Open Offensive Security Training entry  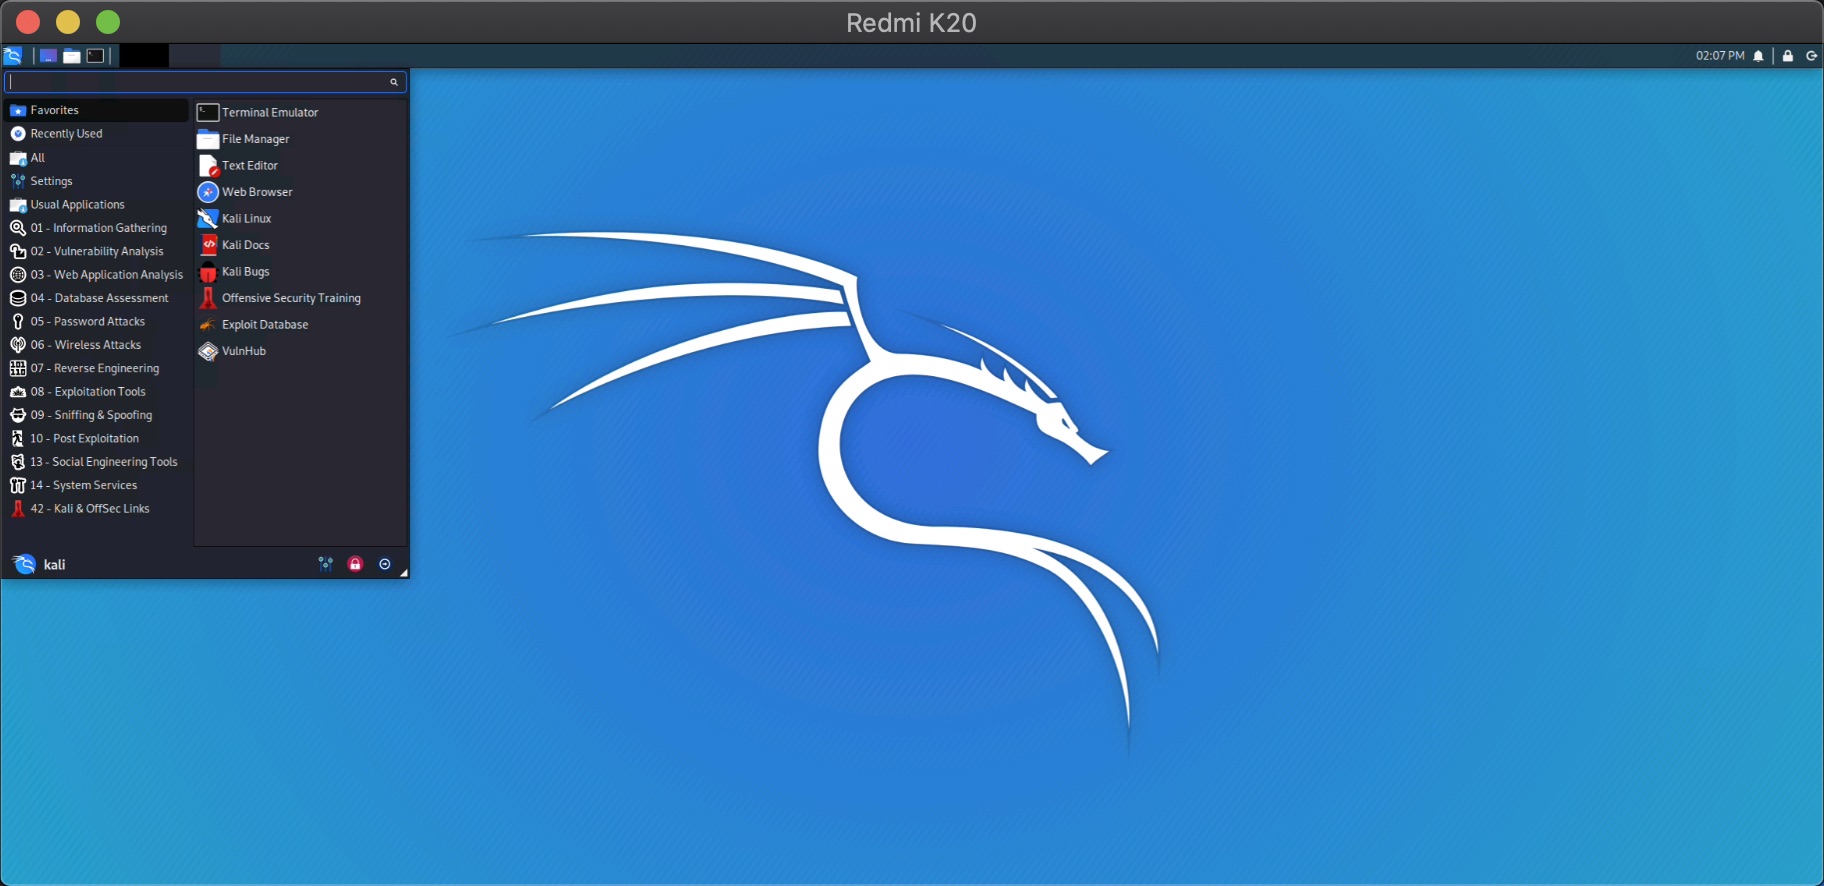[300, 298]
